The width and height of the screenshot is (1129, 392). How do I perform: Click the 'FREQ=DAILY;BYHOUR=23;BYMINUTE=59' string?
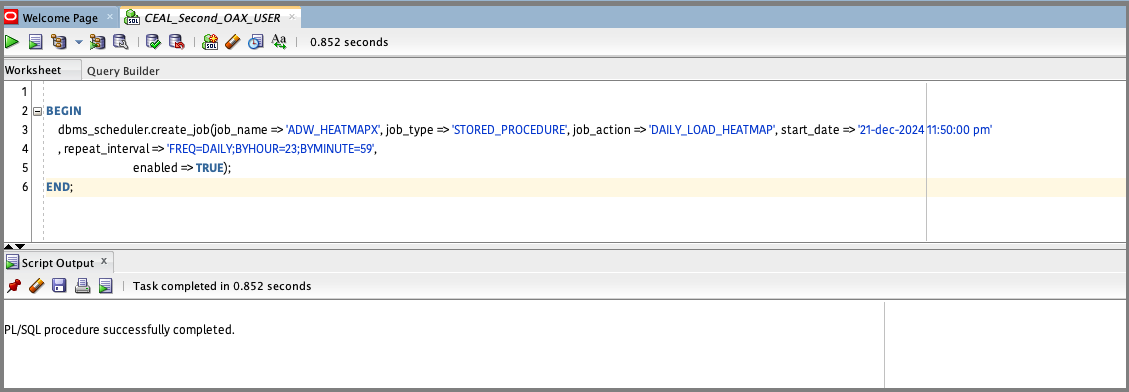[271, 149]
